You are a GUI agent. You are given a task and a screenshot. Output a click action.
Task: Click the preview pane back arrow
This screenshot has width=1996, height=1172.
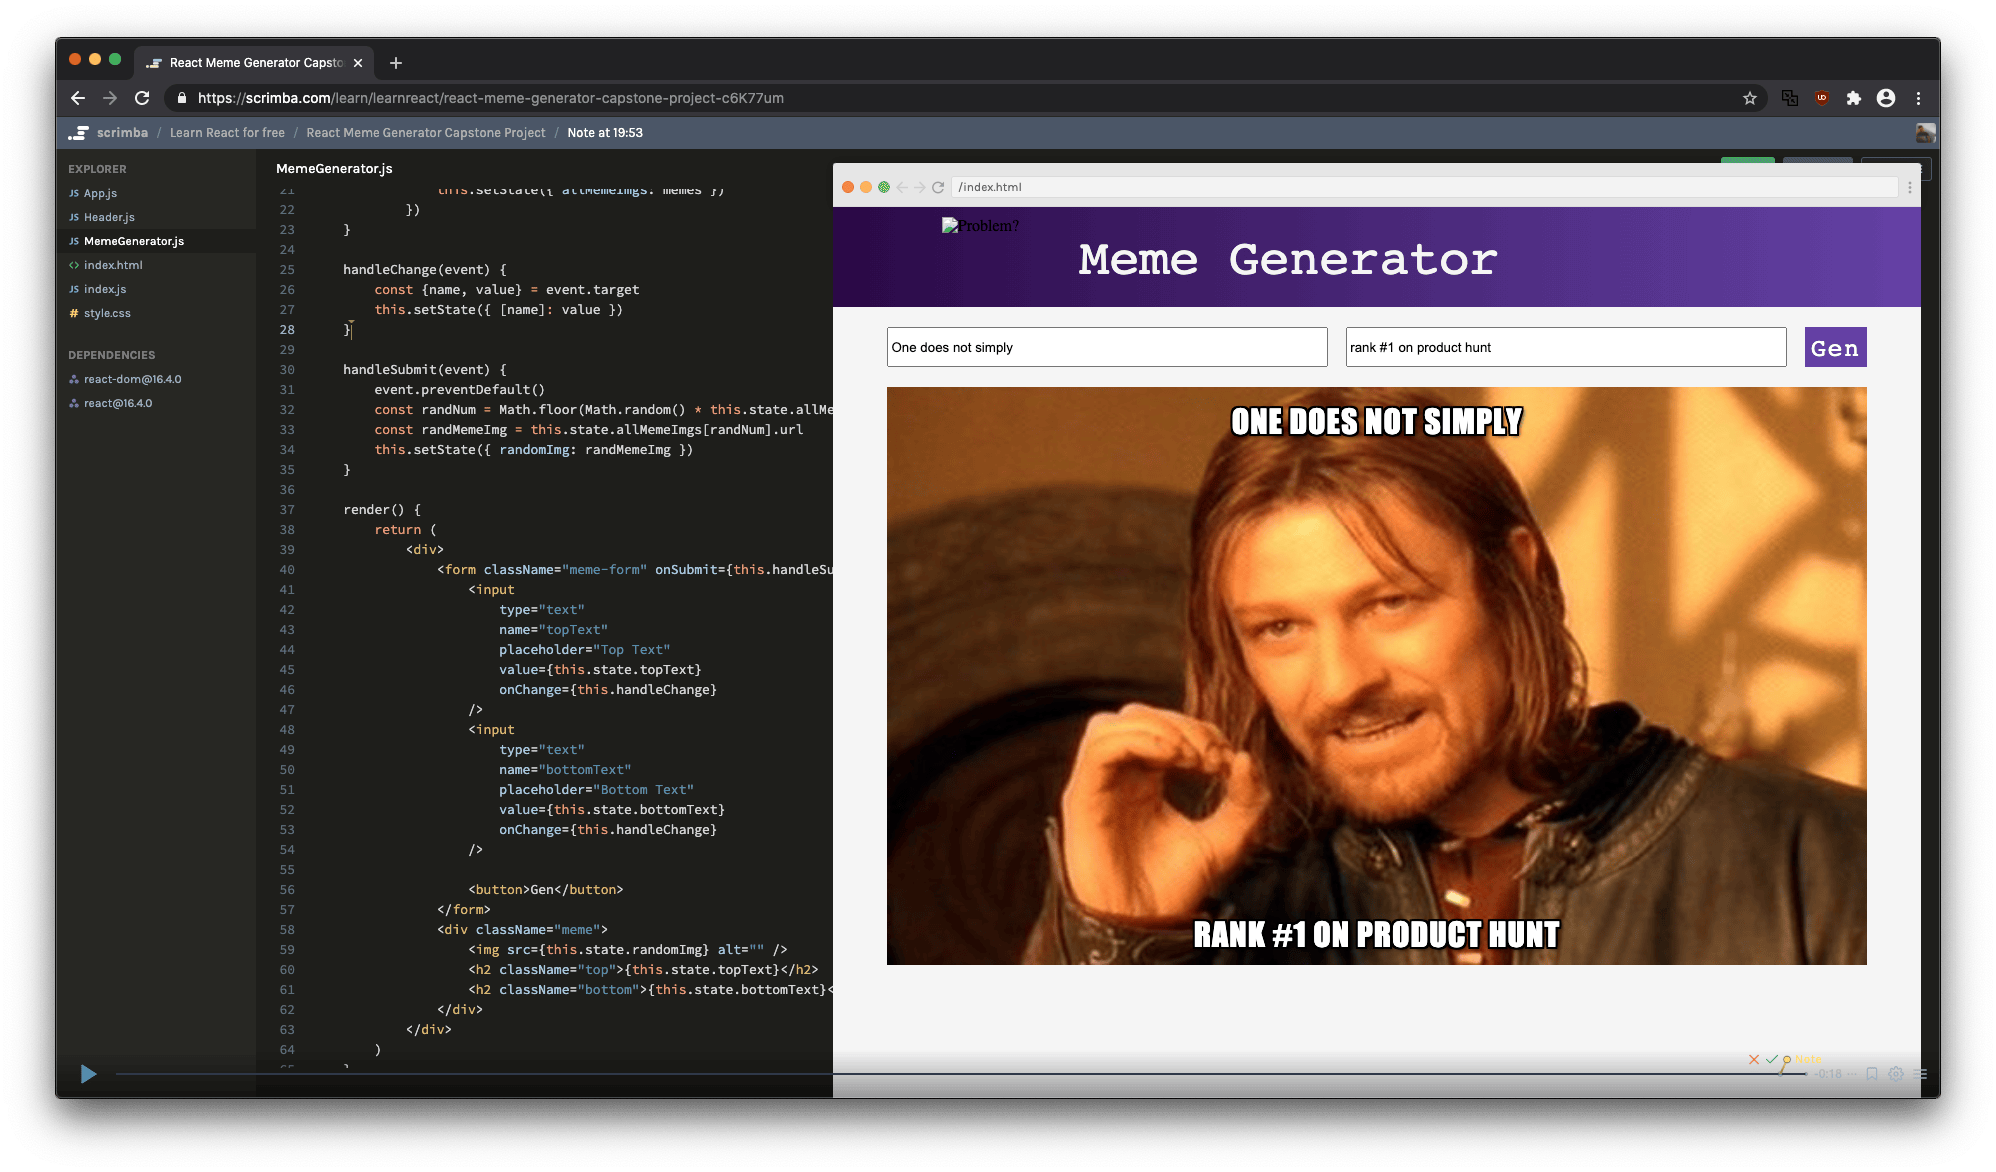point(902,187)
